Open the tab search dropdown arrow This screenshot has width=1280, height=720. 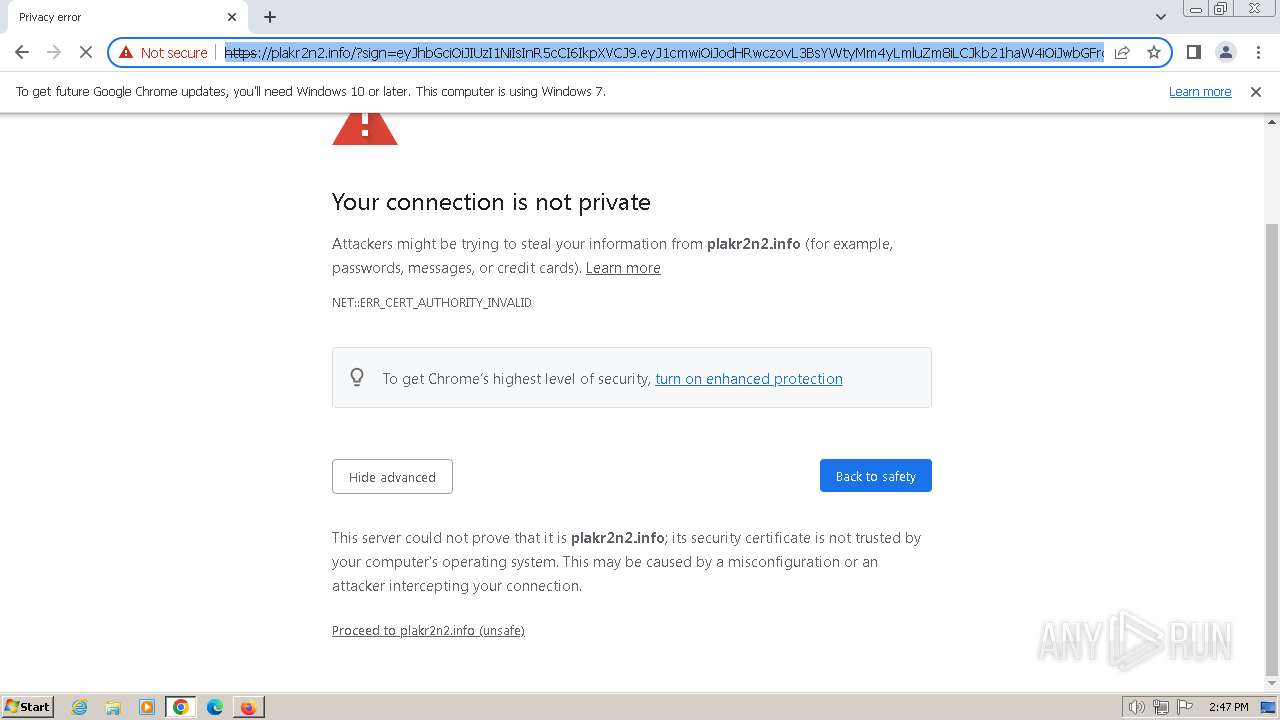pyautogui.click(x=1160, y=17)
